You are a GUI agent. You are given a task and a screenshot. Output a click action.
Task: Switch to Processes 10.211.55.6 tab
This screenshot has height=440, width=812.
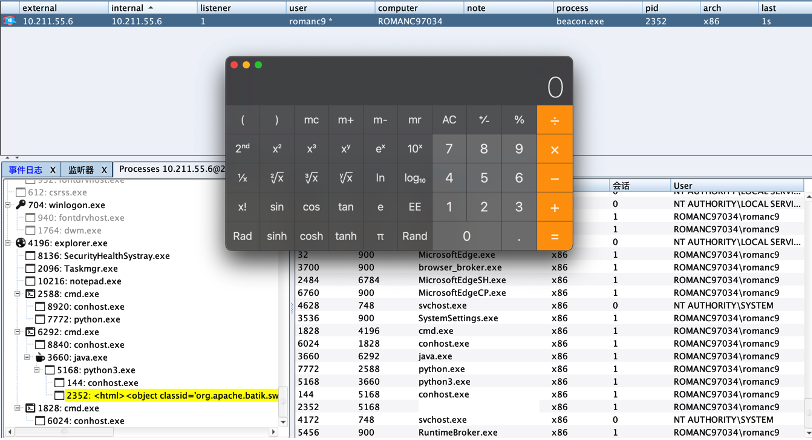[x=172, y=169]
